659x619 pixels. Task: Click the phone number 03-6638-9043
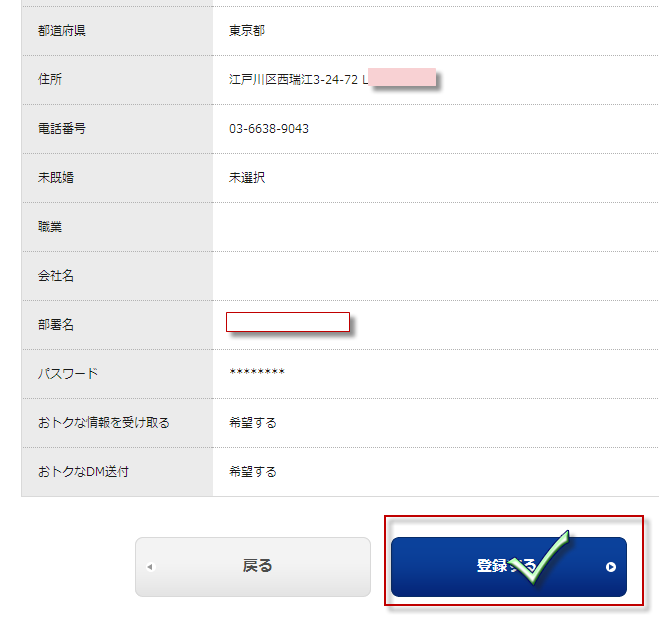click(x=269, y=129)
